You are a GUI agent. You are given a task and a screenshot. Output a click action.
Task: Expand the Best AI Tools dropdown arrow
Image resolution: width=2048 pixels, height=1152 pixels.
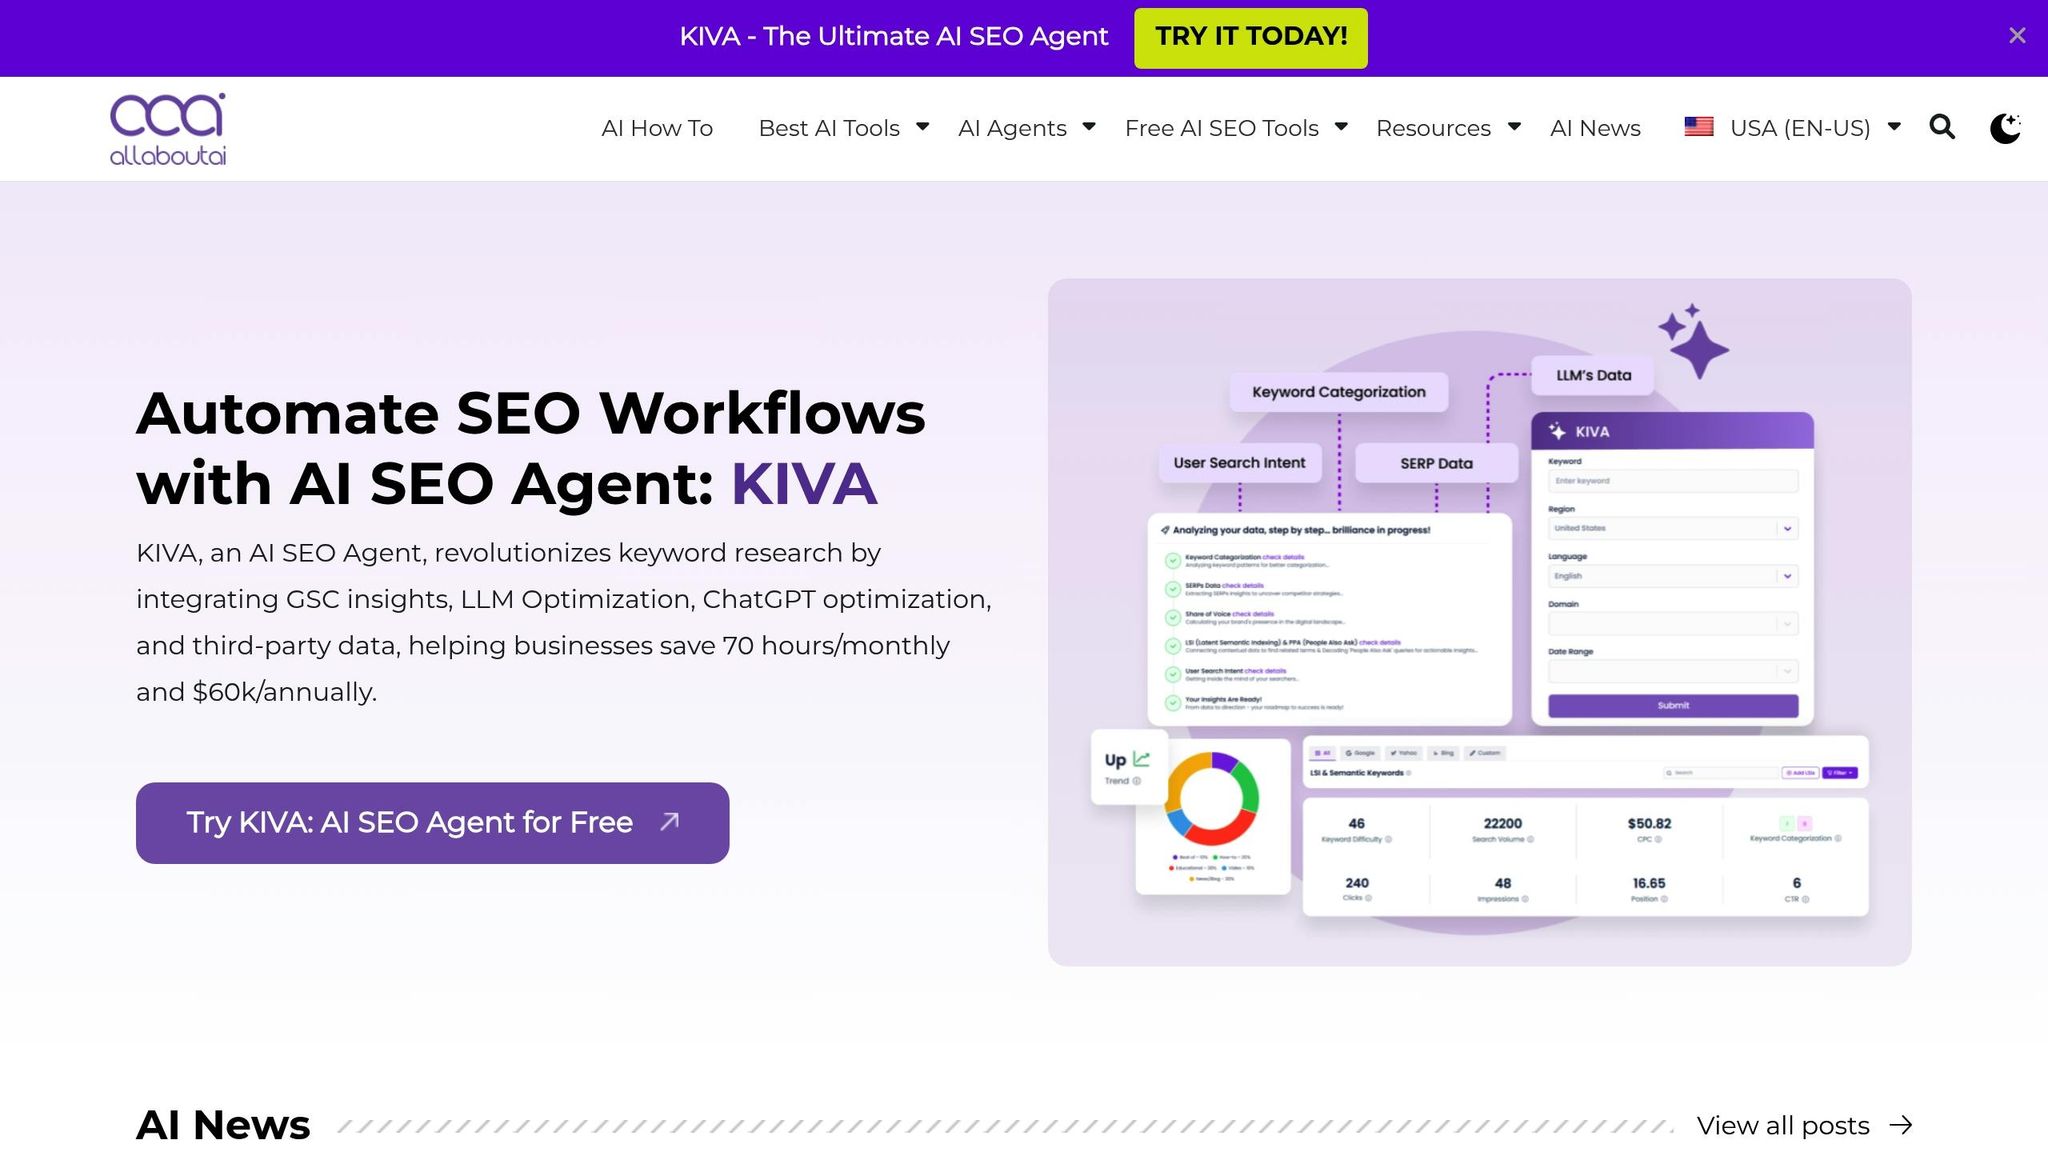point(922,126)
